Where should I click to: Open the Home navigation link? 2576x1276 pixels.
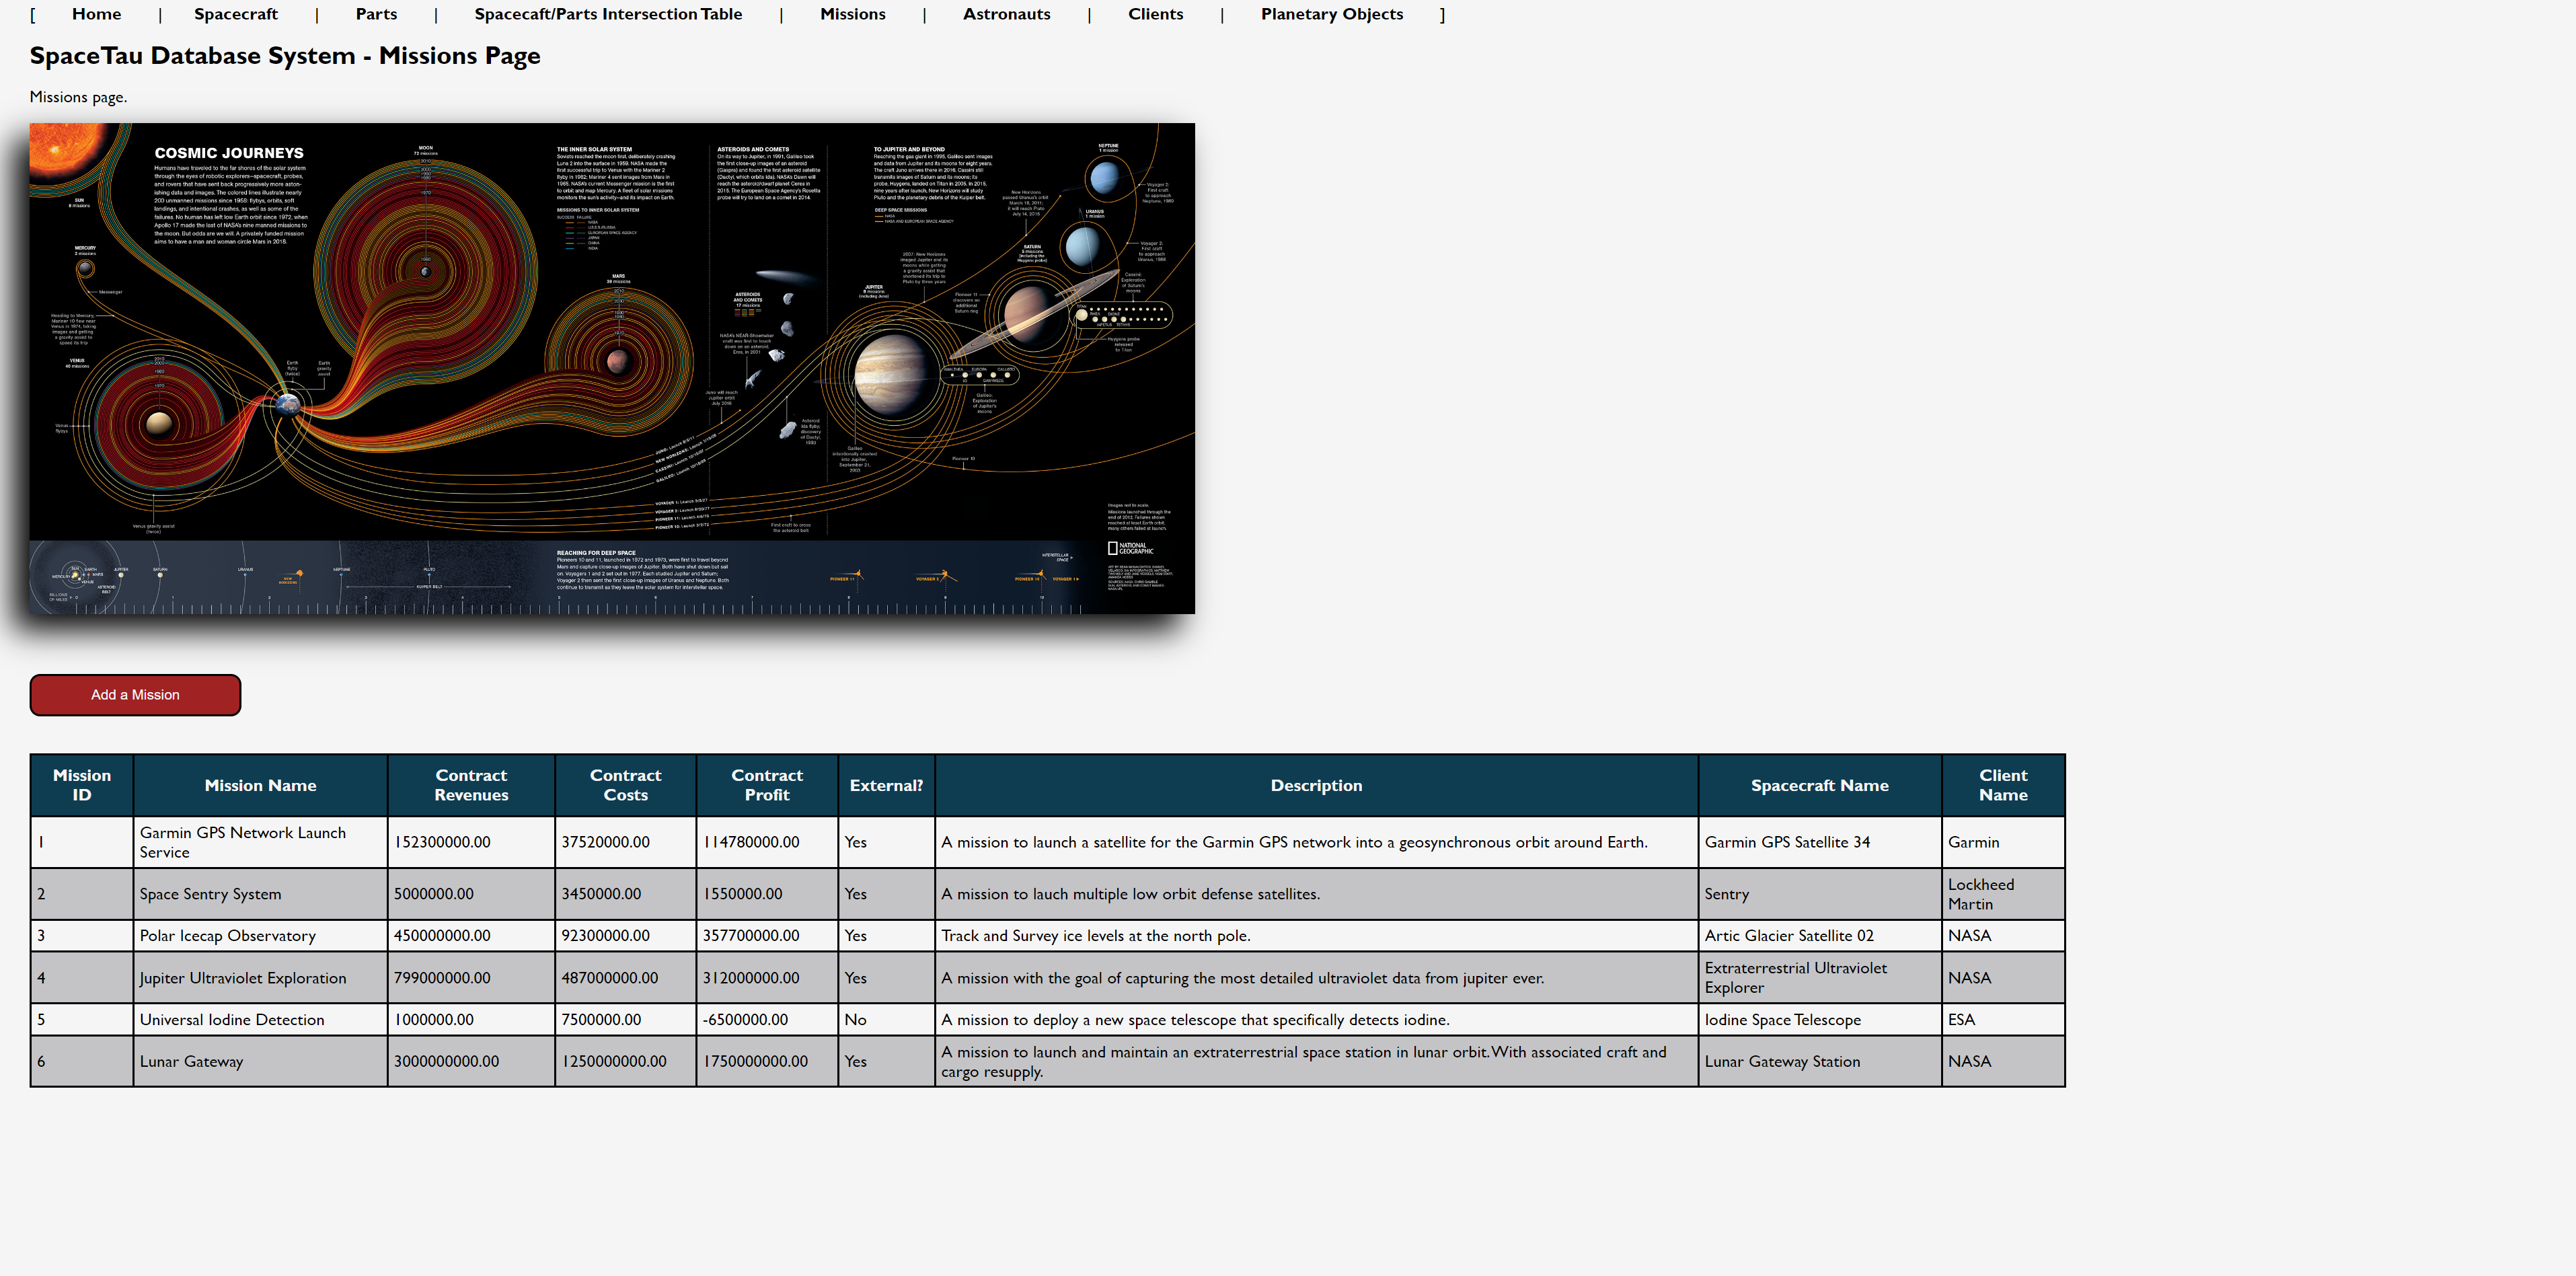(x=96, y=14)
